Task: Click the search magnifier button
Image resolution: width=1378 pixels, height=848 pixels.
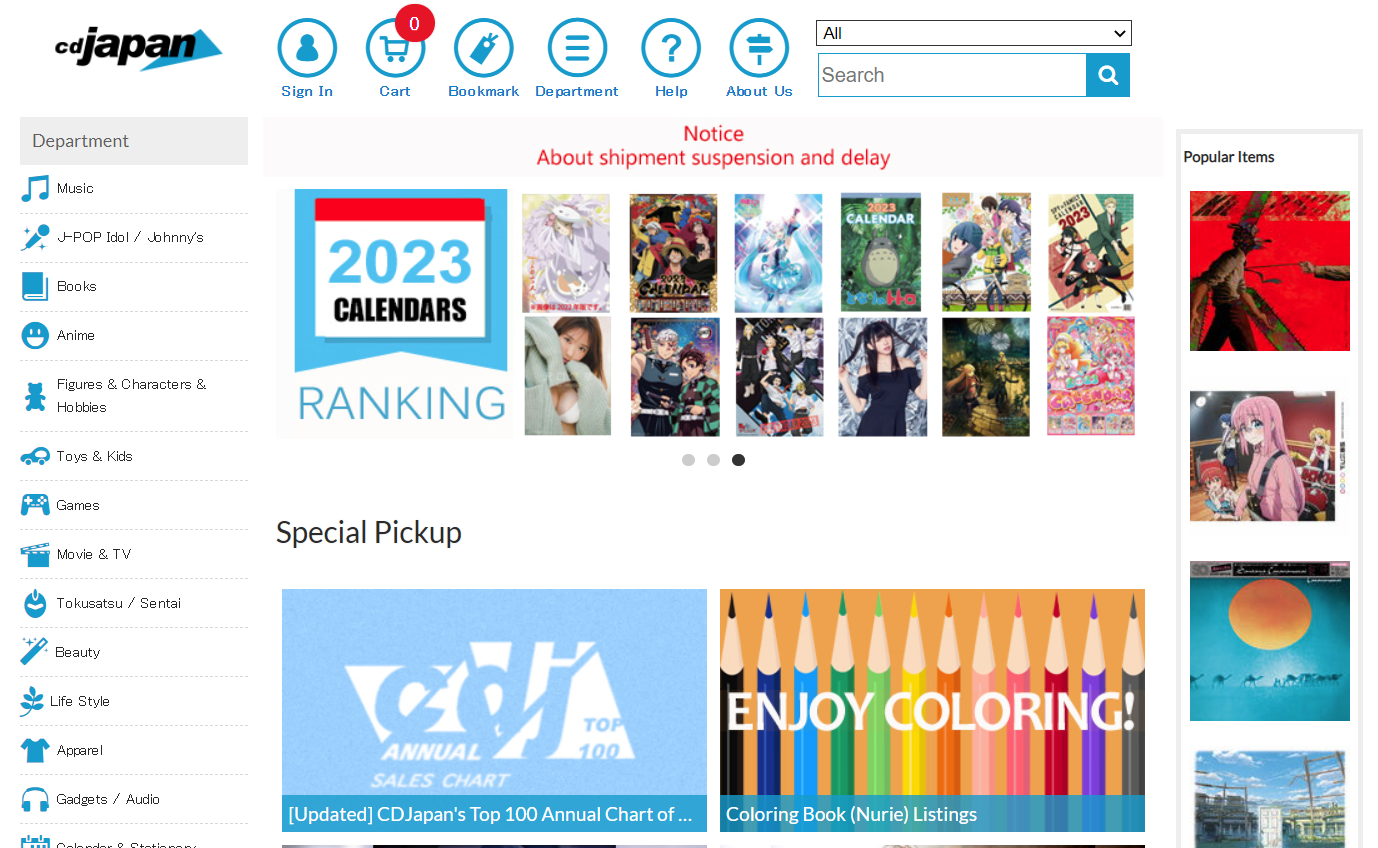Action: (1108, 75)
